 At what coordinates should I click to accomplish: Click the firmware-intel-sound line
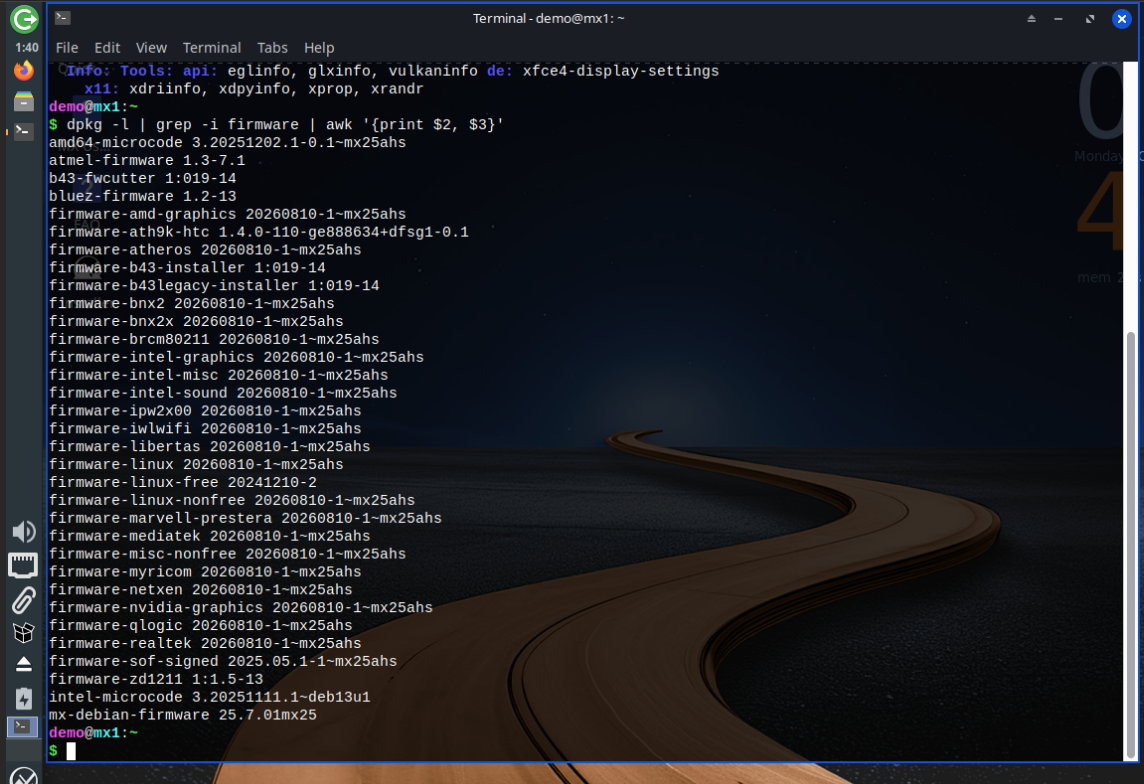tap(223, 393)
